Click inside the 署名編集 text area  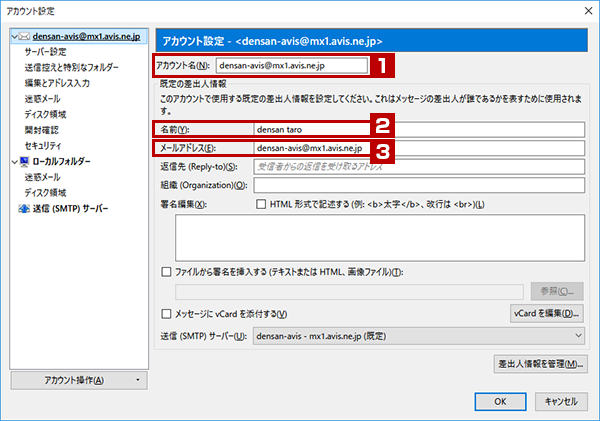(x=380, y=238)
